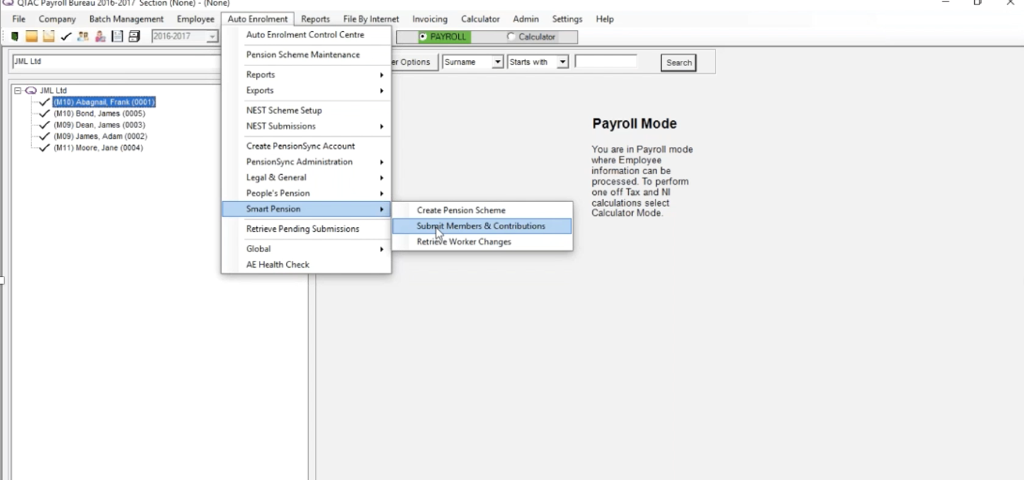This screenshot has width=1024, height=480.
Task: Click the search text input field
Action: (605, 62)
